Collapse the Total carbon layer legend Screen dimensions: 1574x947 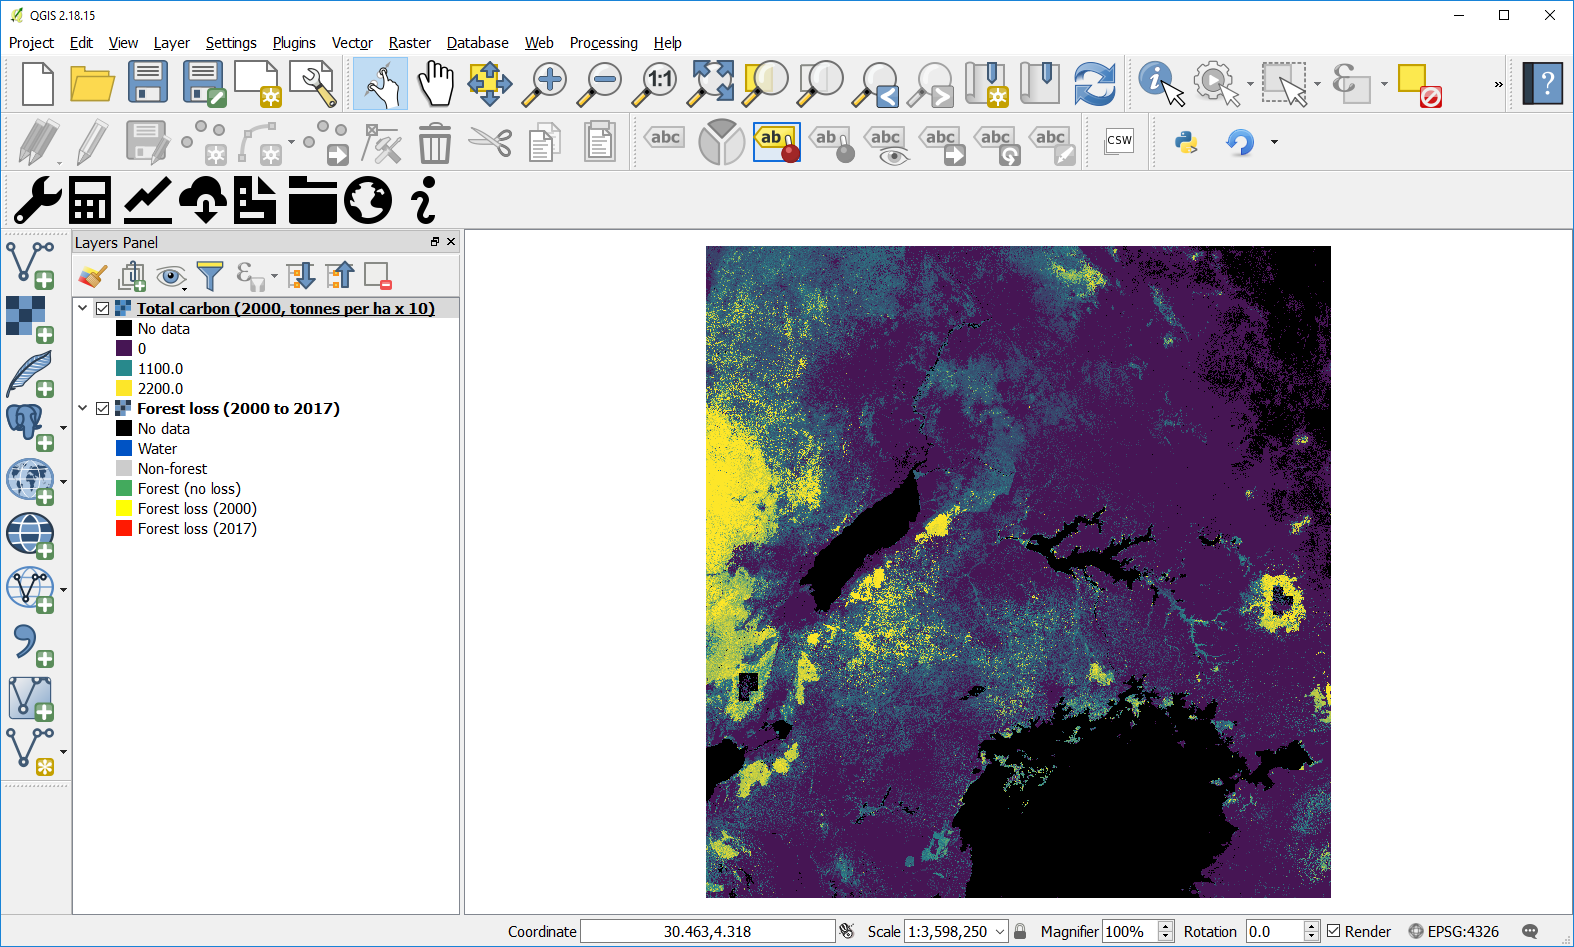pos(83,309)
